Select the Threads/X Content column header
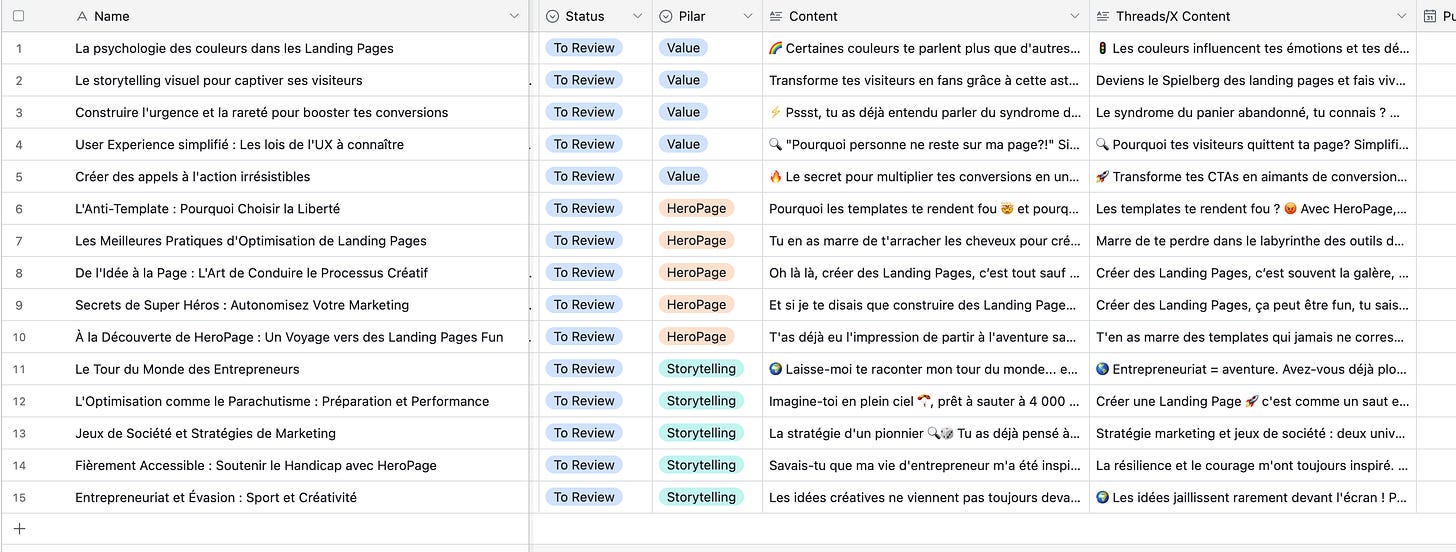 (x=1253, y=16)
